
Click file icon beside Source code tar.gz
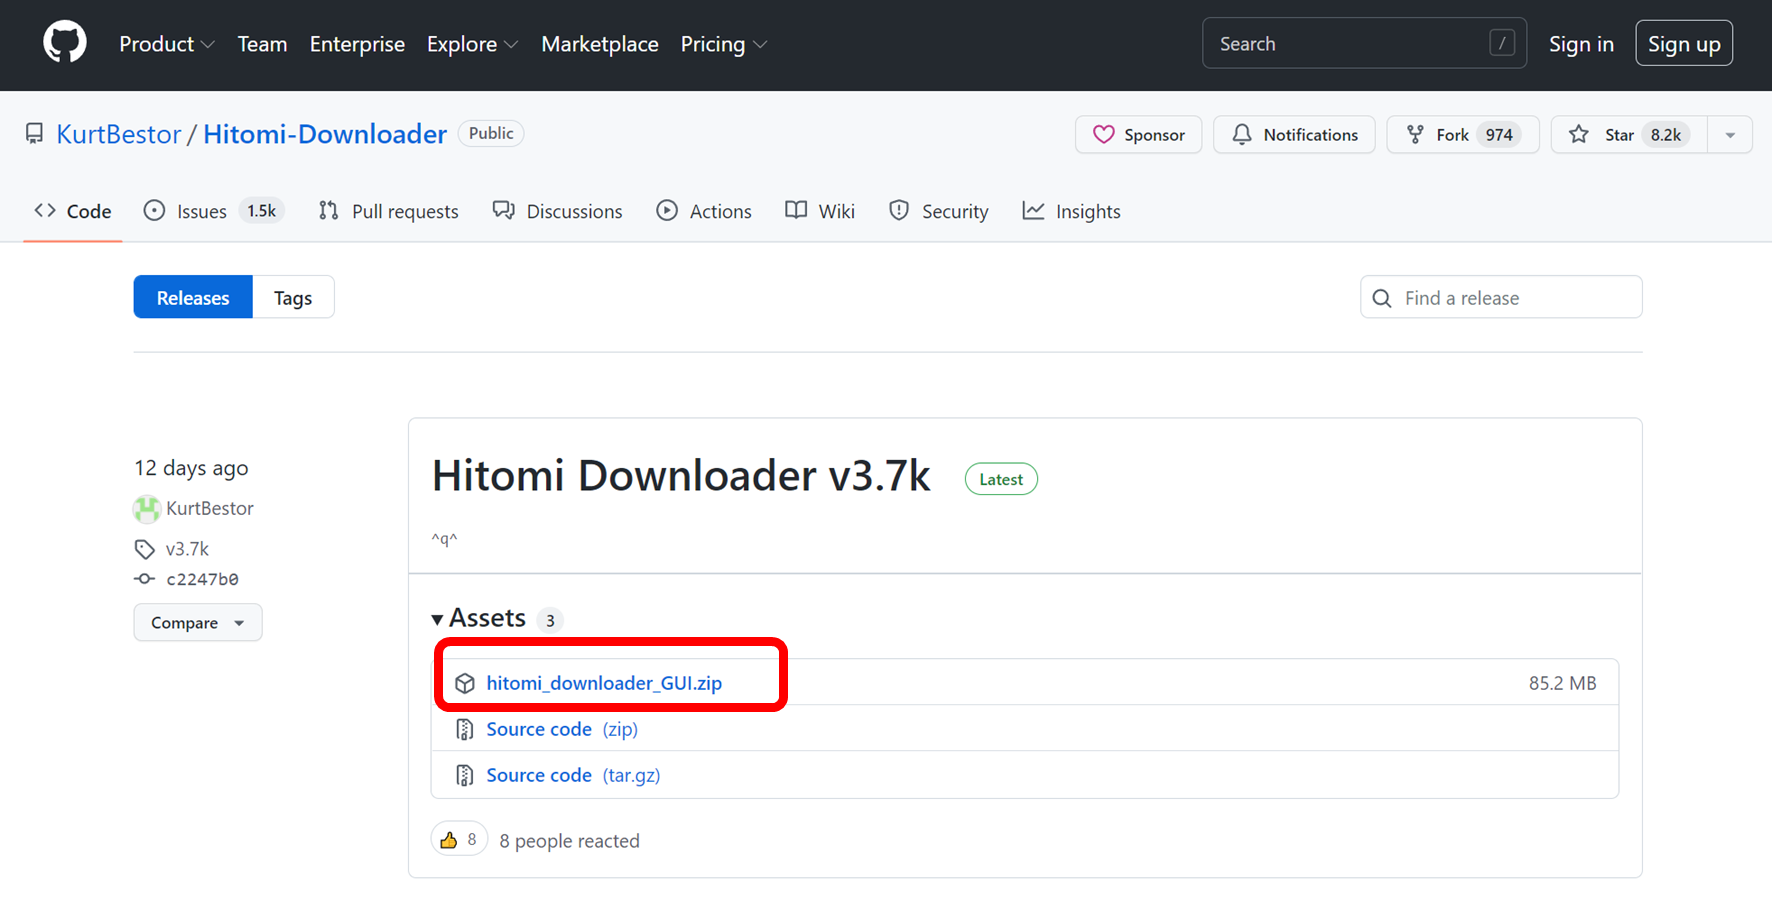465,775
